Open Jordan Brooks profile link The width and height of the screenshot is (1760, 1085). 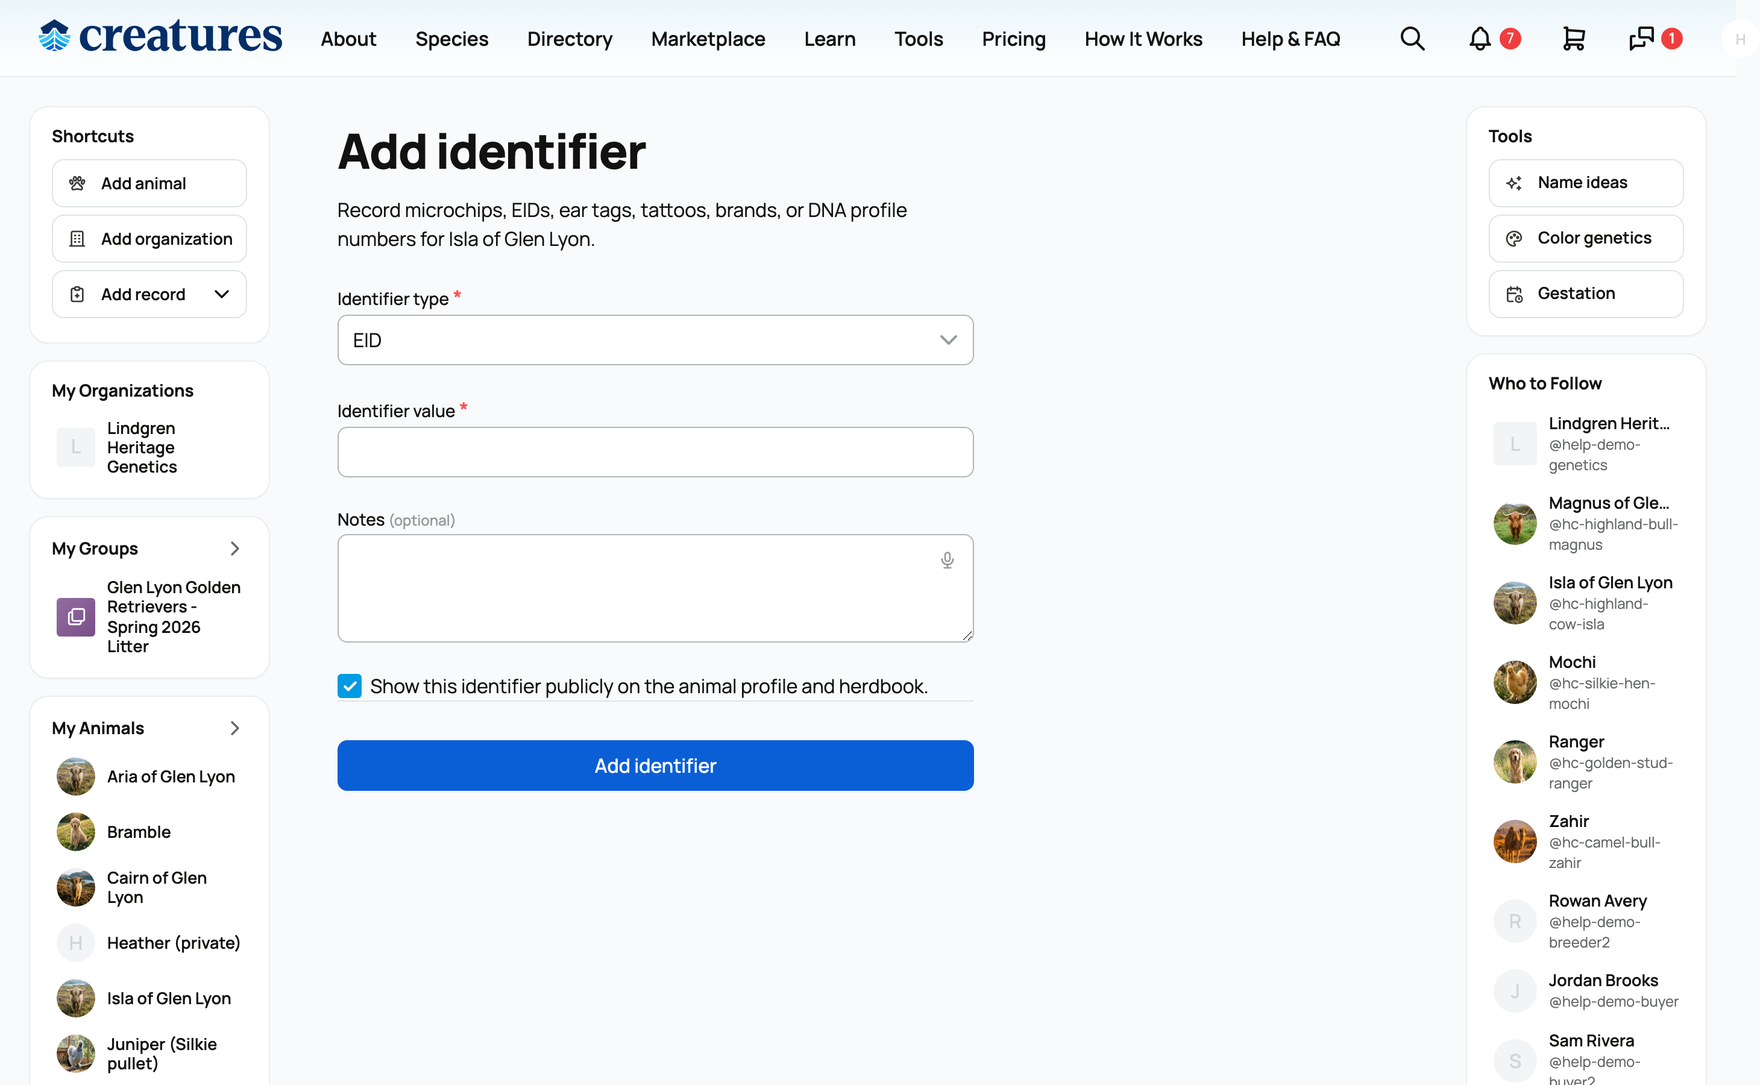1603,981
